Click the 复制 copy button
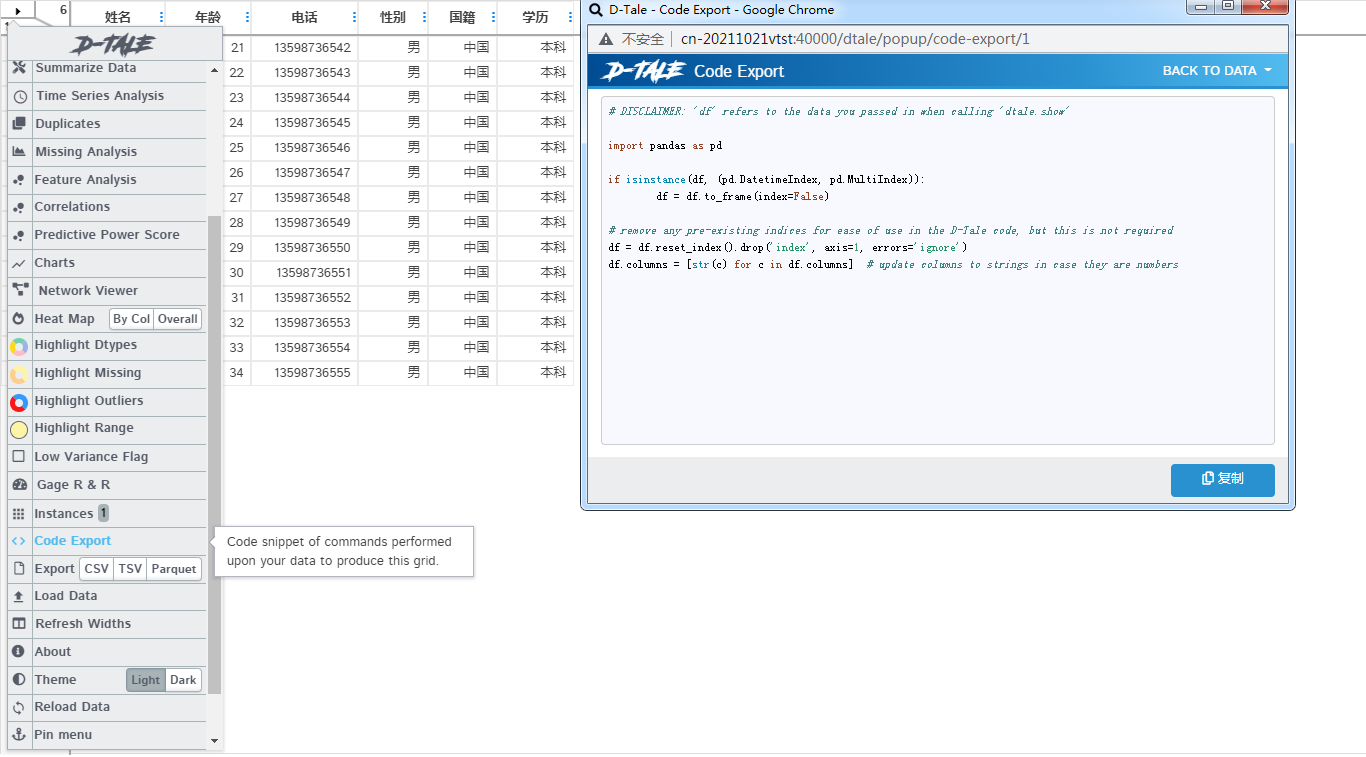The height and width of the screenshot is (757, 1366). [x=1222, y=479]
